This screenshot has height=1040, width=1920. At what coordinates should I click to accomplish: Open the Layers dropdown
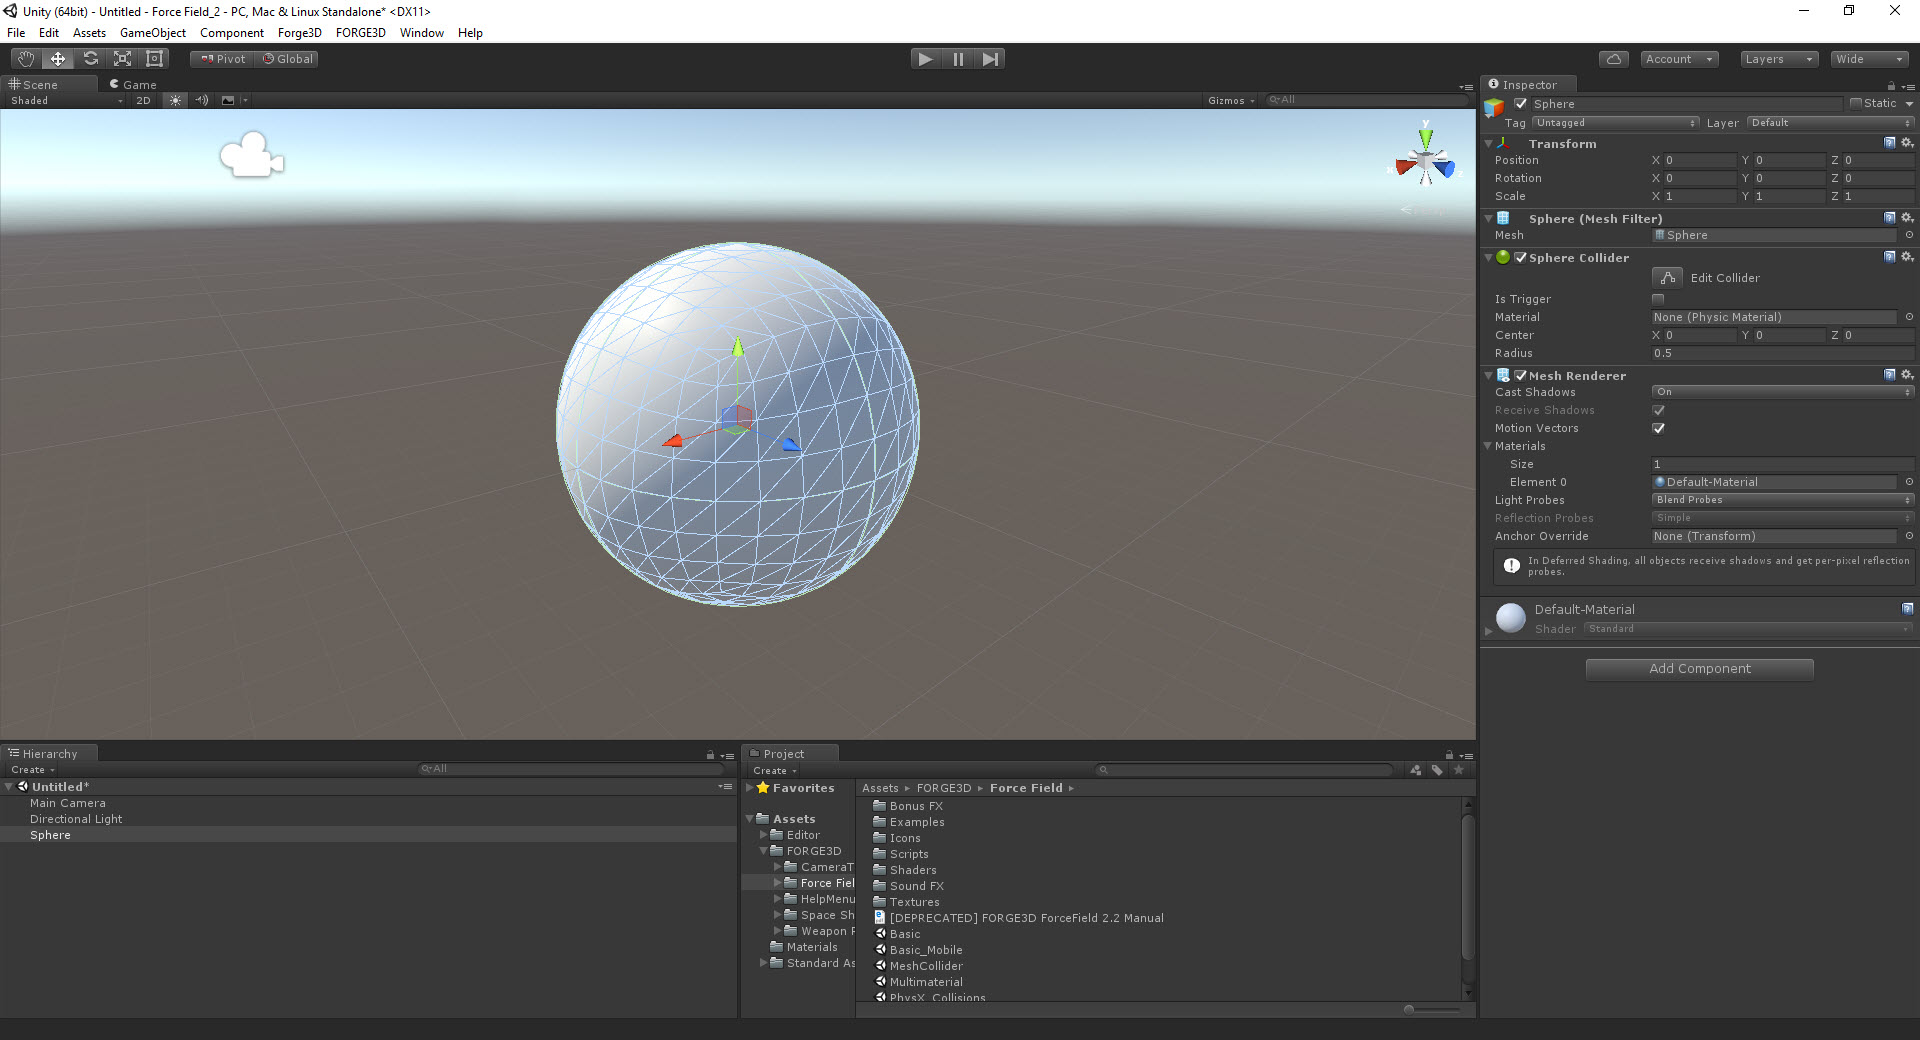(x=1779, y=59)
